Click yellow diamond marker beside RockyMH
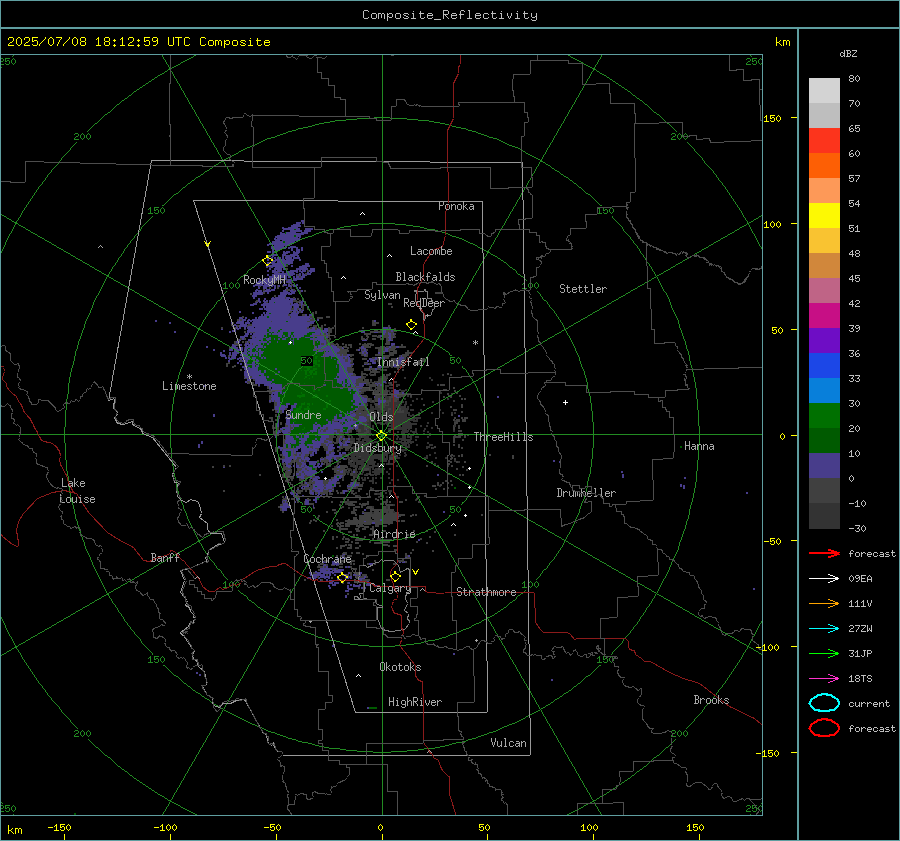 pyautogui.click(x=267, y=261)
